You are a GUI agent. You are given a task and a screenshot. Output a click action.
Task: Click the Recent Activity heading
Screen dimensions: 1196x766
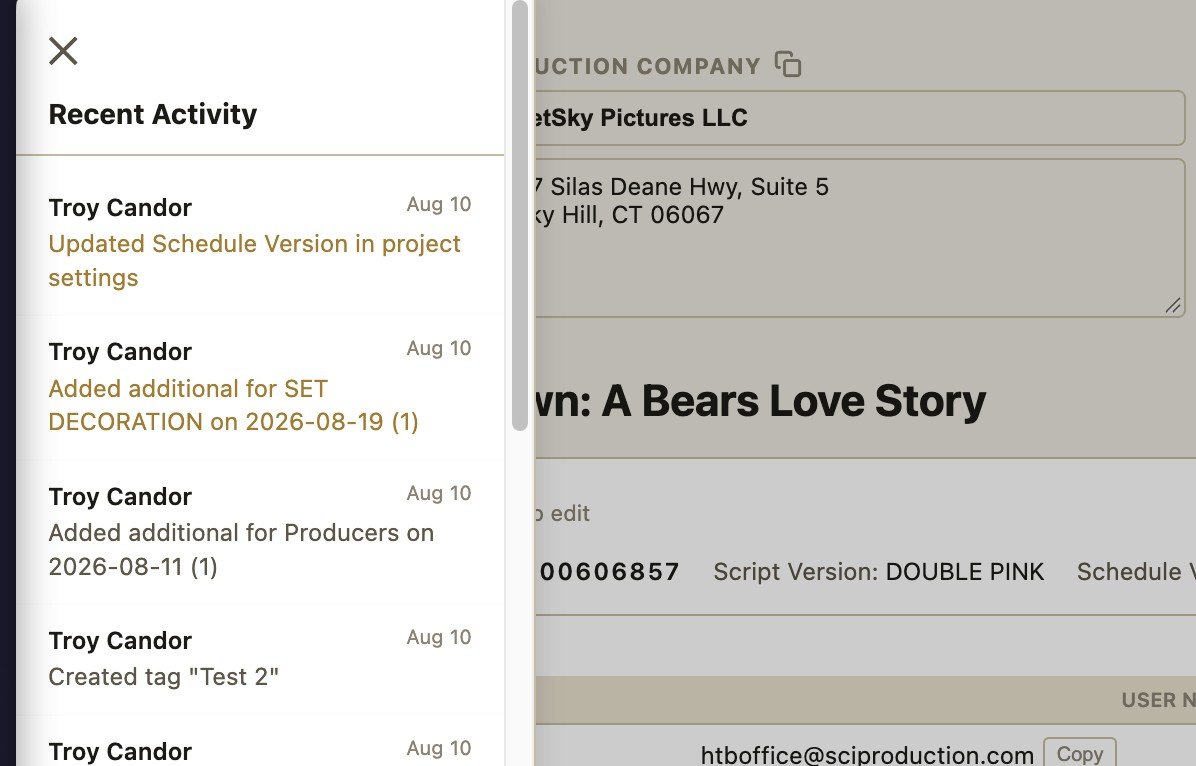153,114
